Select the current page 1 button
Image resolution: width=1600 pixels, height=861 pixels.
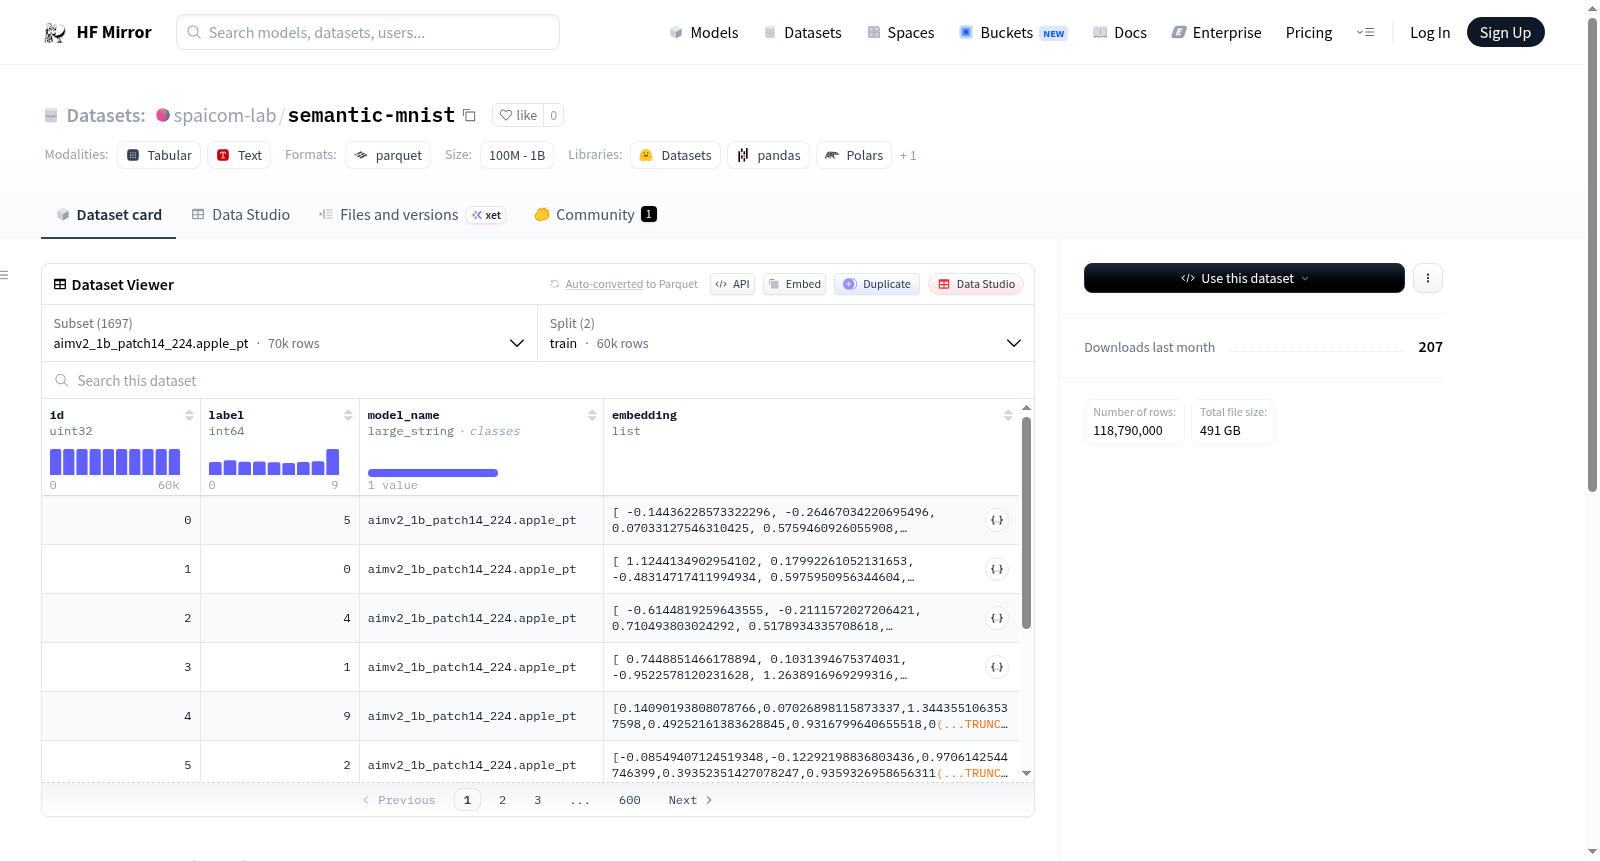467,800
